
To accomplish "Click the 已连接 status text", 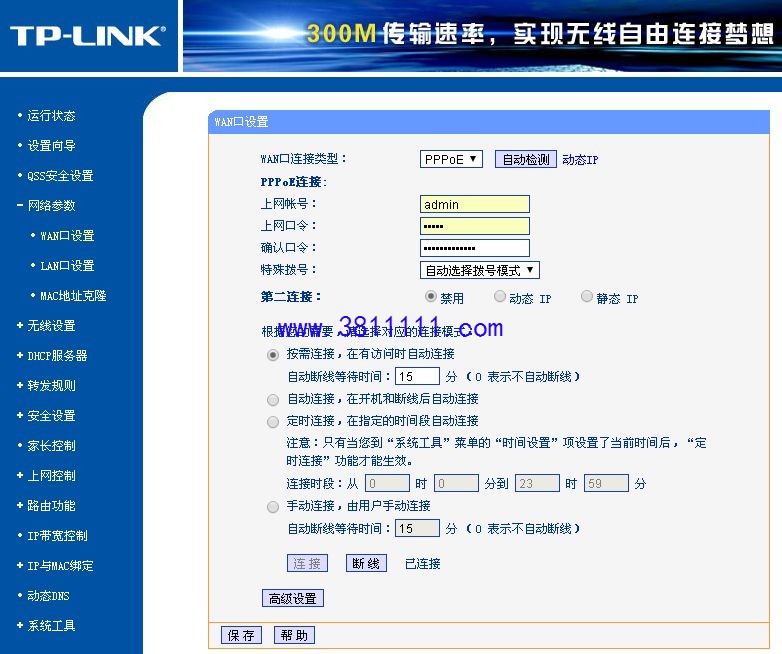I will (423, 564).
